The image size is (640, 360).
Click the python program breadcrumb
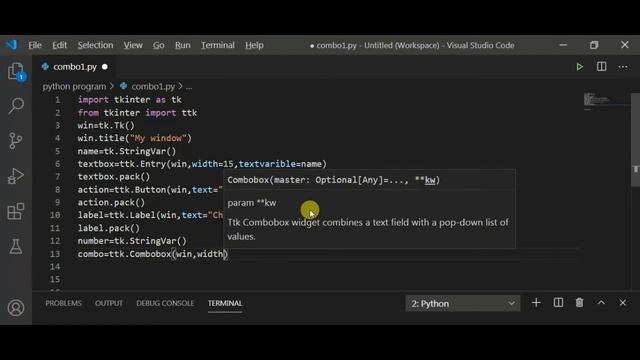coord(74,87)
